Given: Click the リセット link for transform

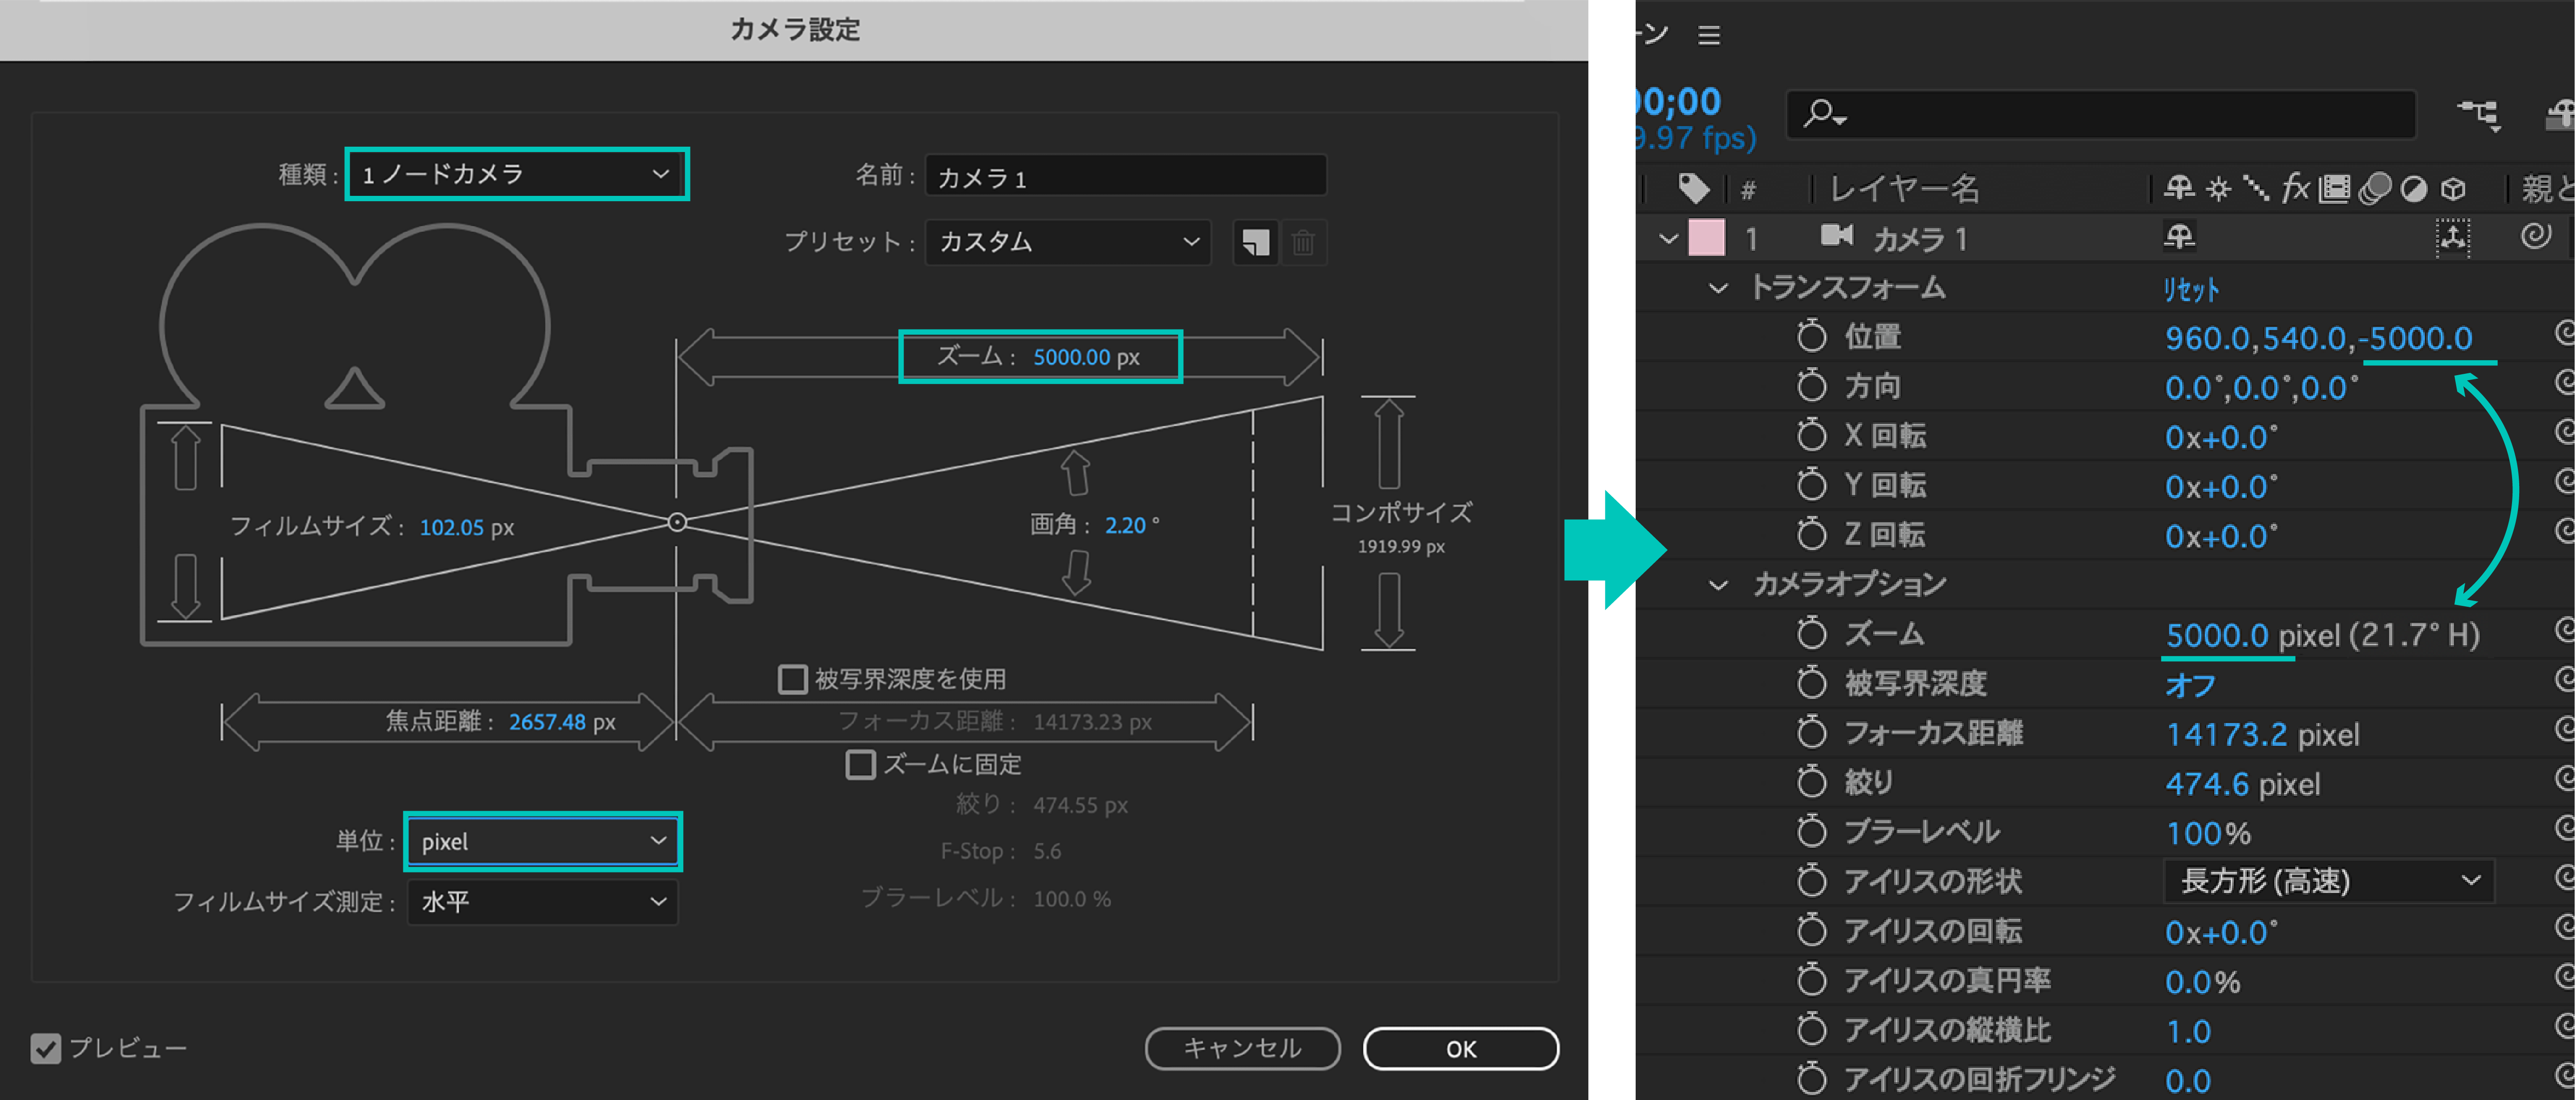Looking at the screenshot, I should [2190, 290].
